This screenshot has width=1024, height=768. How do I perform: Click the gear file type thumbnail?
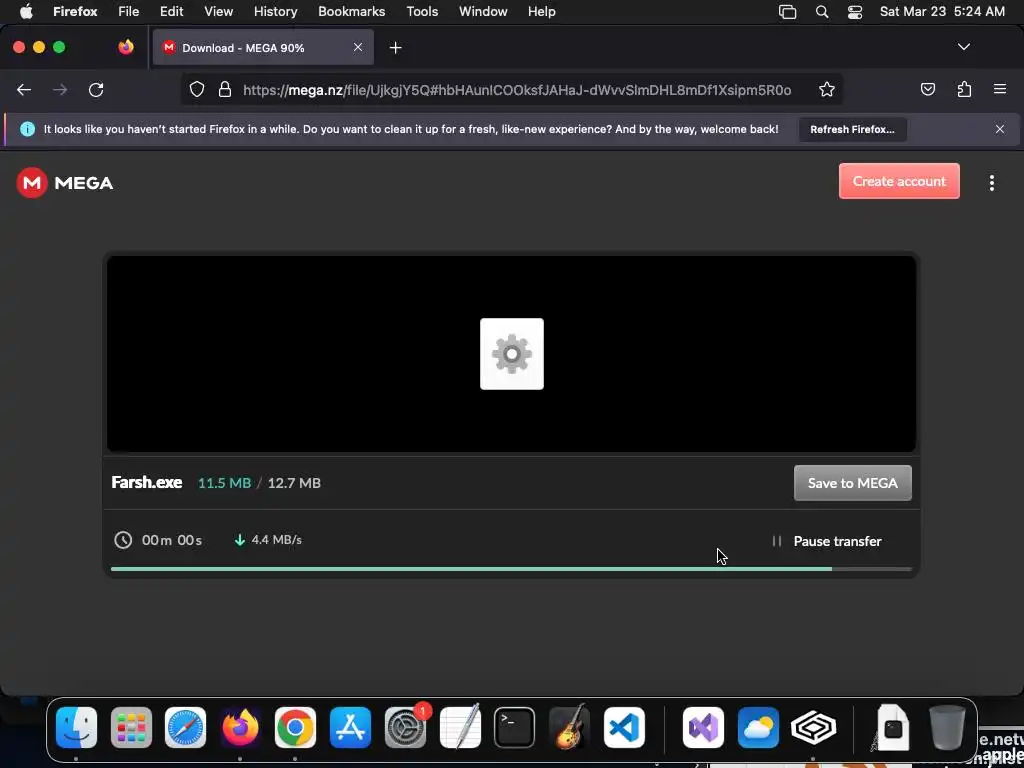click(x=511, y=354)
